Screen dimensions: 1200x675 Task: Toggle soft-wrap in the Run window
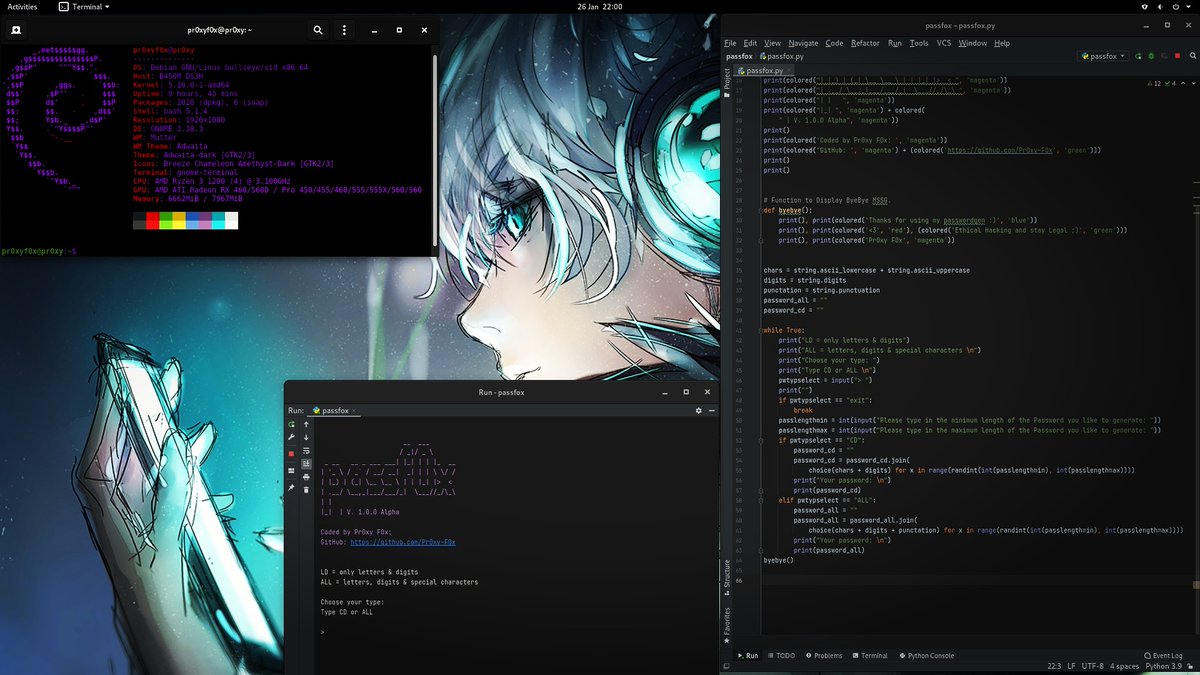click(306, 451)
